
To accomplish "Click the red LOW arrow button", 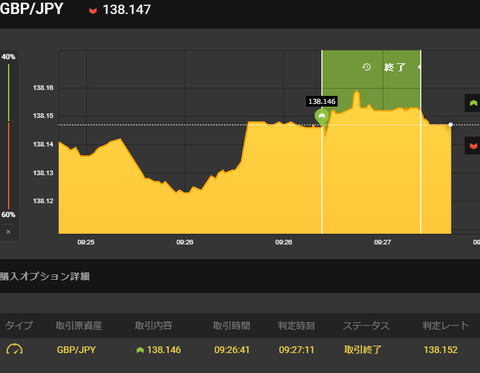I will [473, 146].
